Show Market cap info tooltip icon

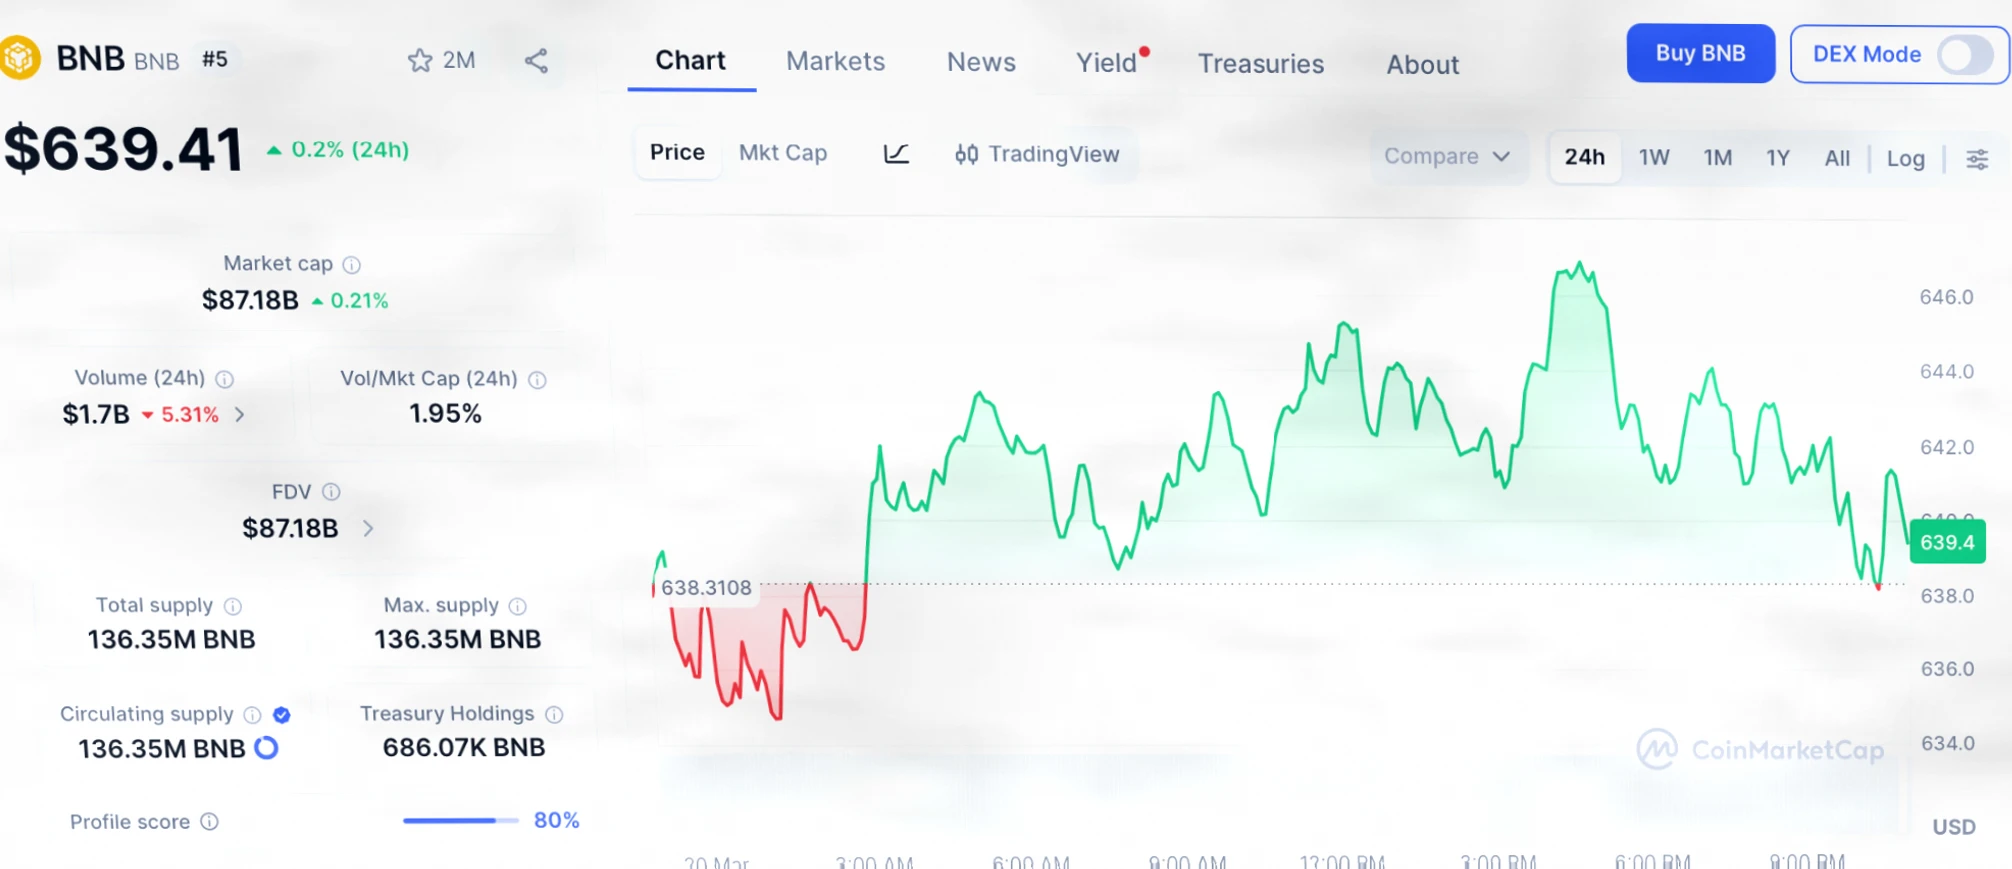click(351, 265)
